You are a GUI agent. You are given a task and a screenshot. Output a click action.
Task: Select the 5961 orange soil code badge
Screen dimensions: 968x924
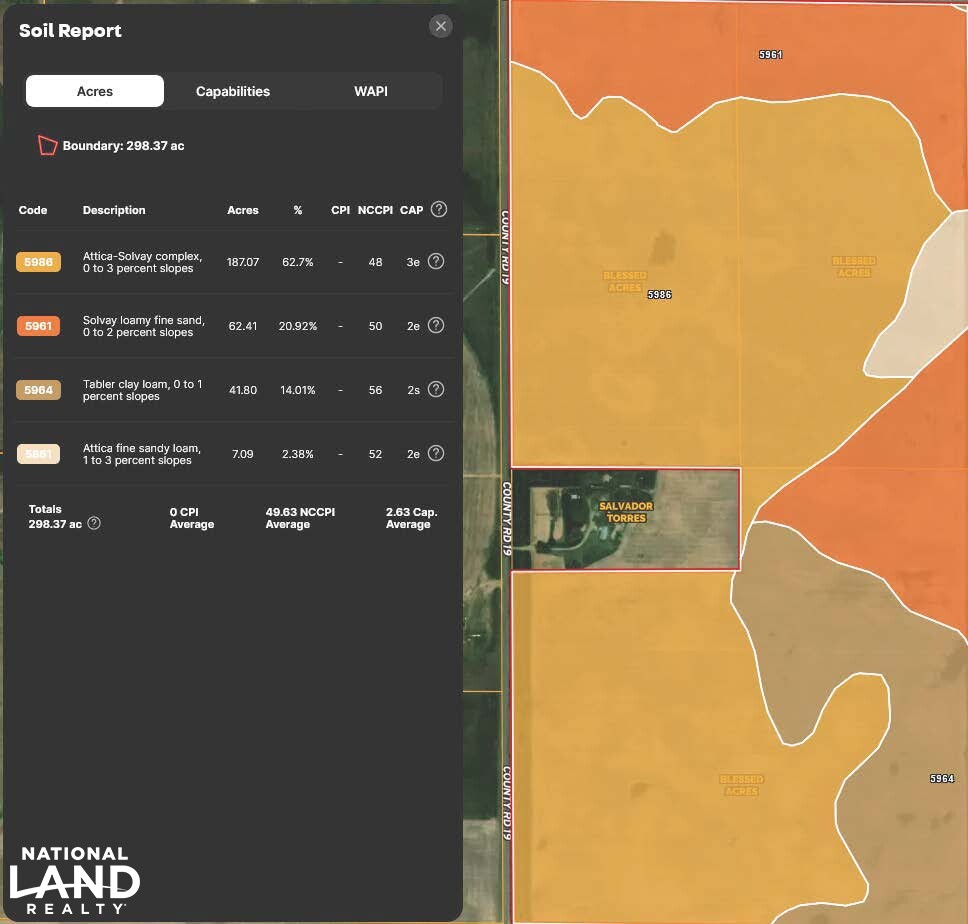click(38, 326)
